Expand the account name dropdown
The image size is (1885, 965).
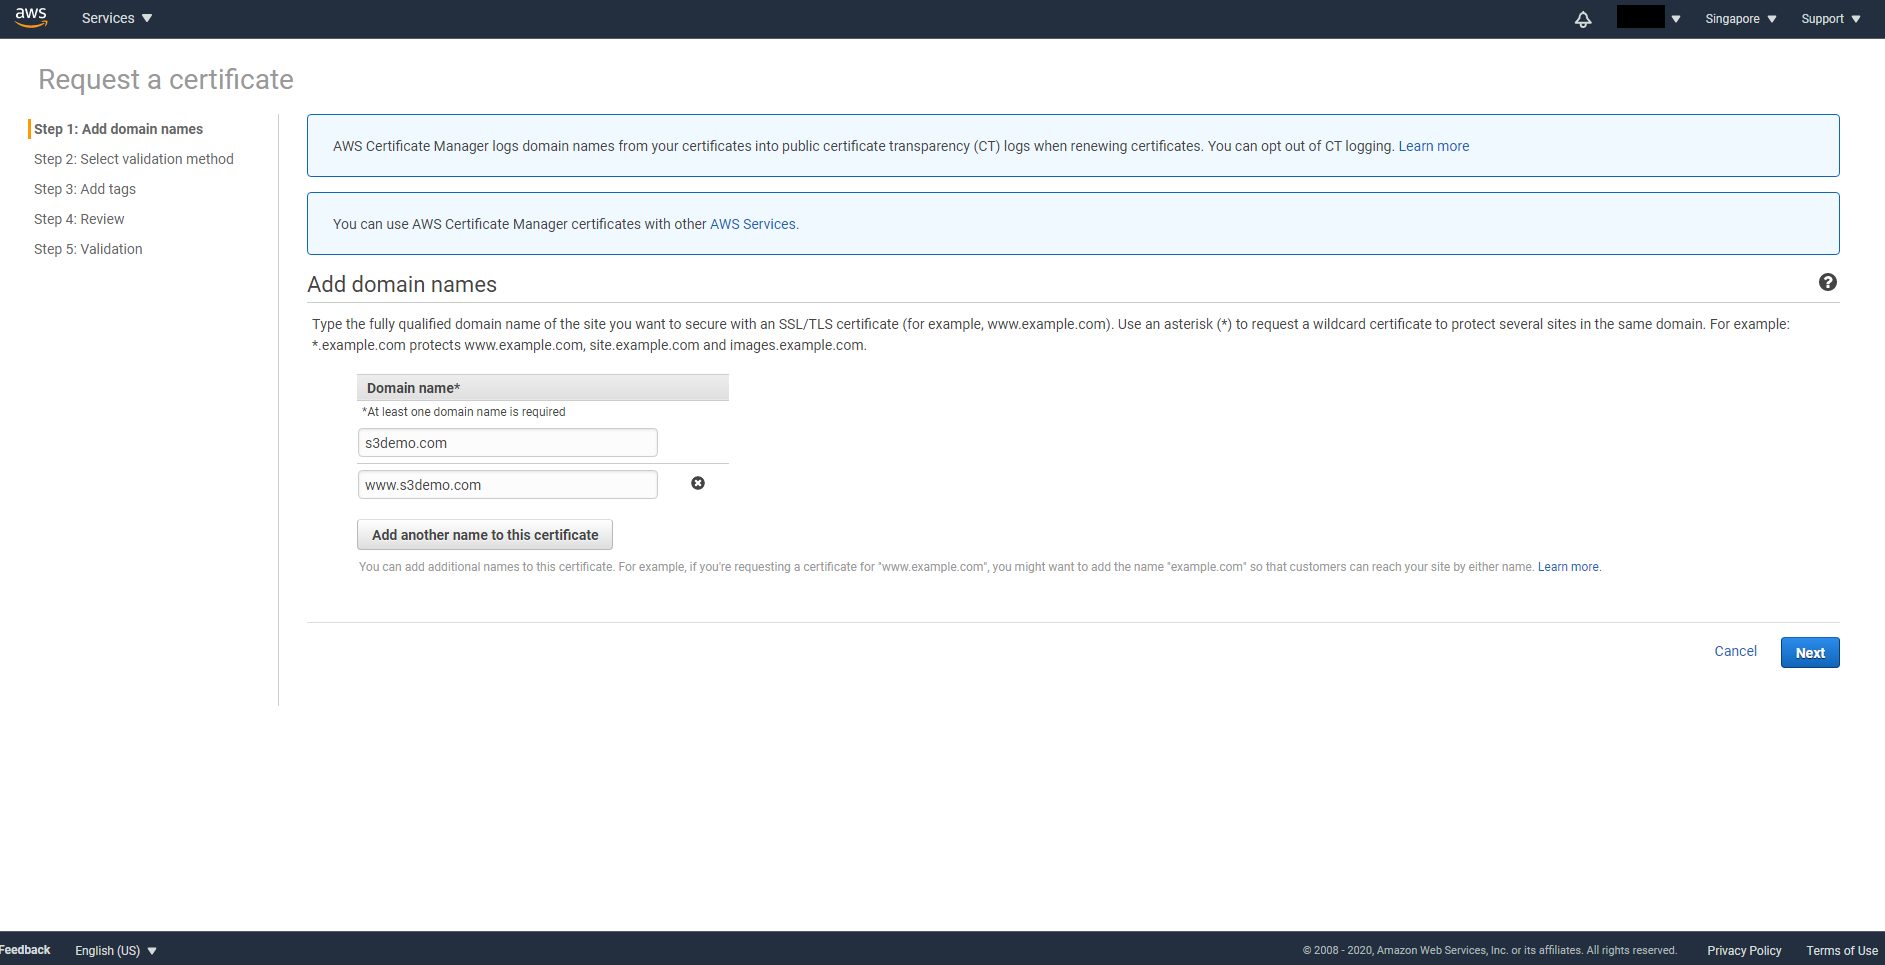(1649, 18)
